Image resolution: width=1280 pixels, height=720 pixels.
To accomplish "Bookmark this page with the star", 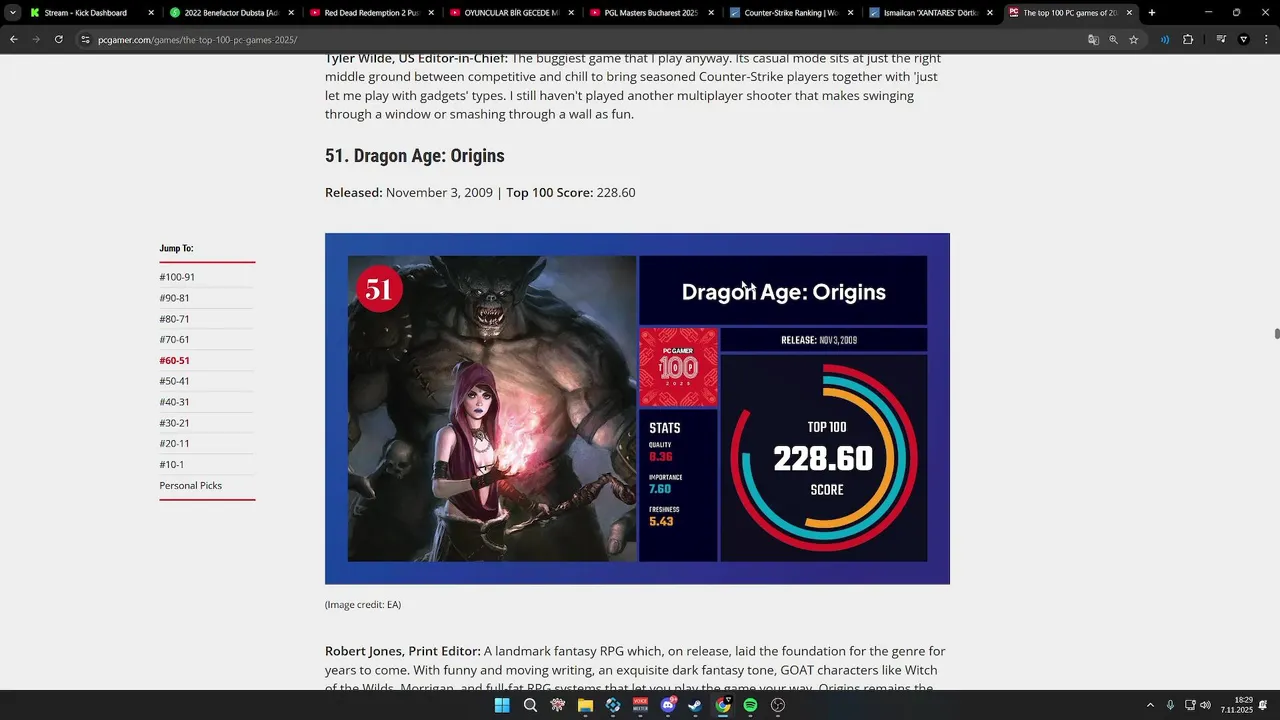I will click(1134, 39).
